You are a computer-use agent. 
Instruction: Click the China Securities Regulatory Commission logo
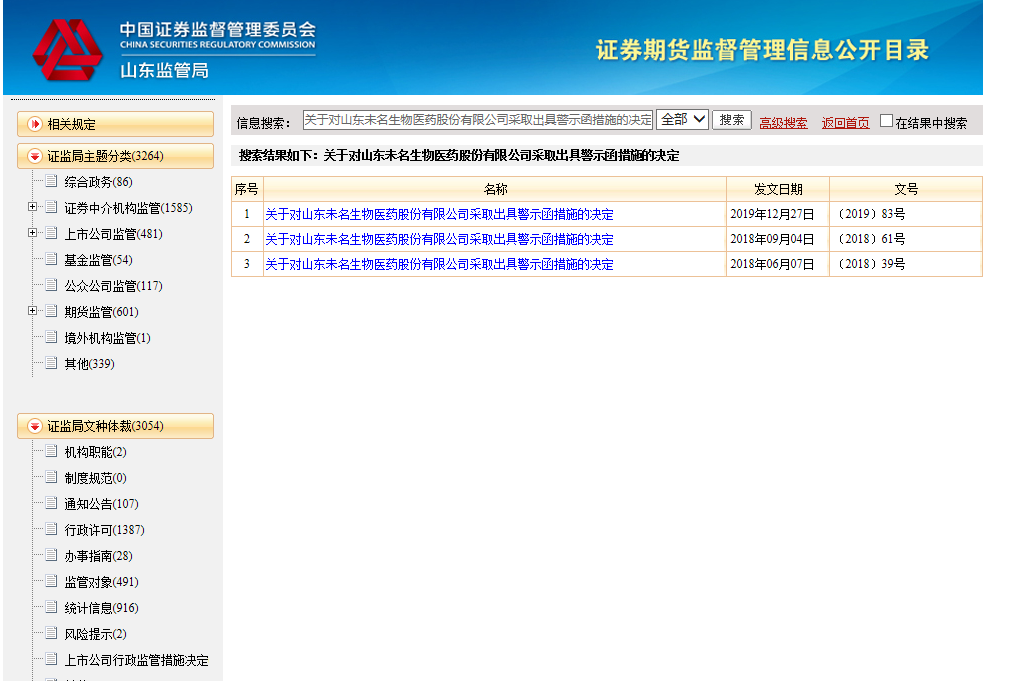(x=68, y=49)
